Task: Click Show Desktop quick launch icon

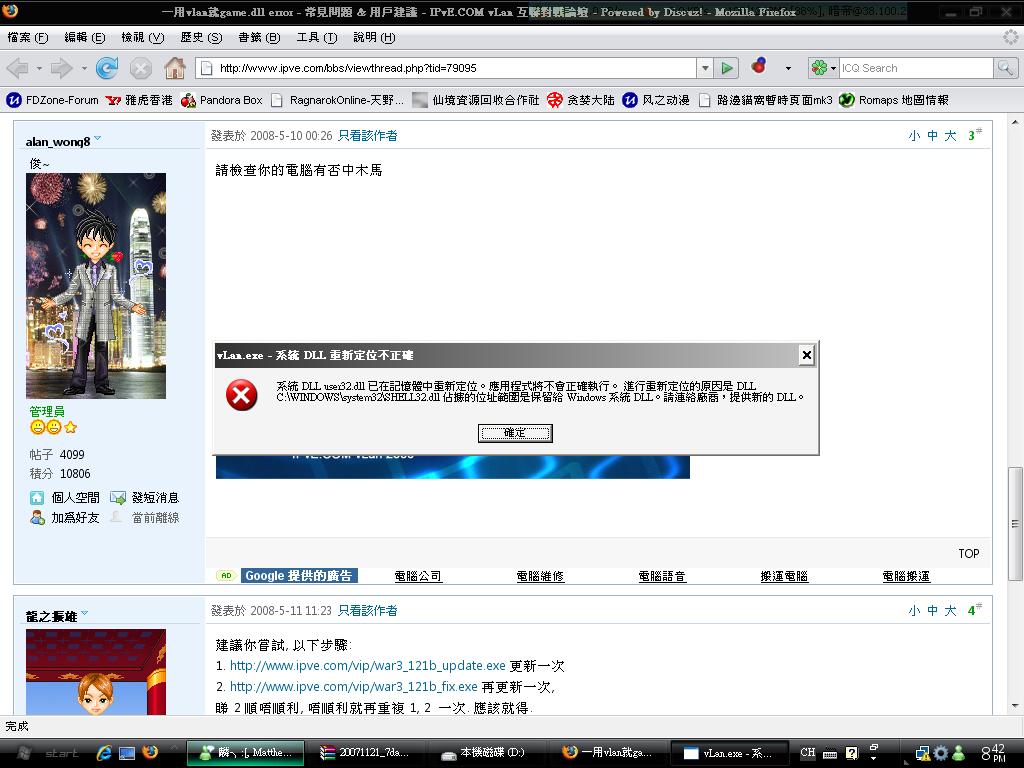Action: (127, 753)
